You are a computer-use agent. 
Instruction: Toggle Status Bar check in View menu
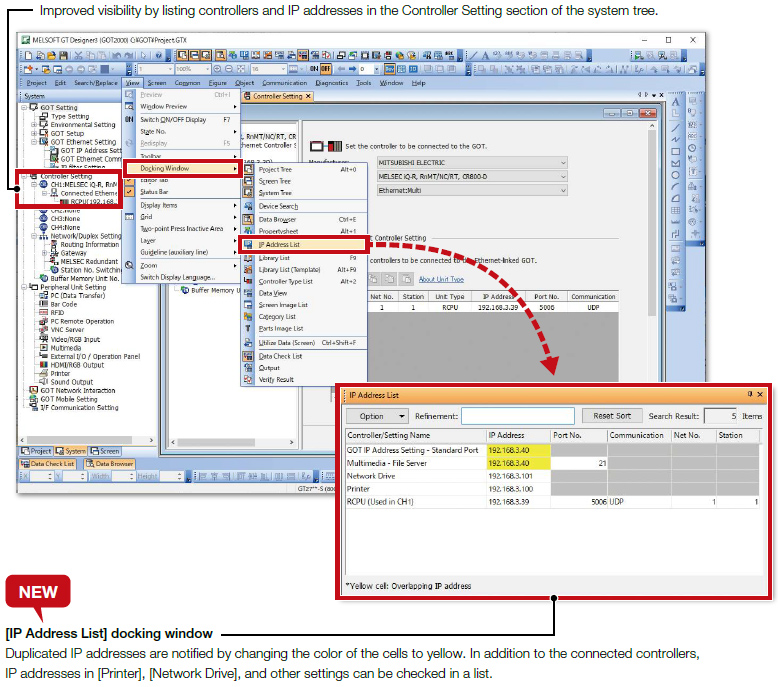point(154,191)
